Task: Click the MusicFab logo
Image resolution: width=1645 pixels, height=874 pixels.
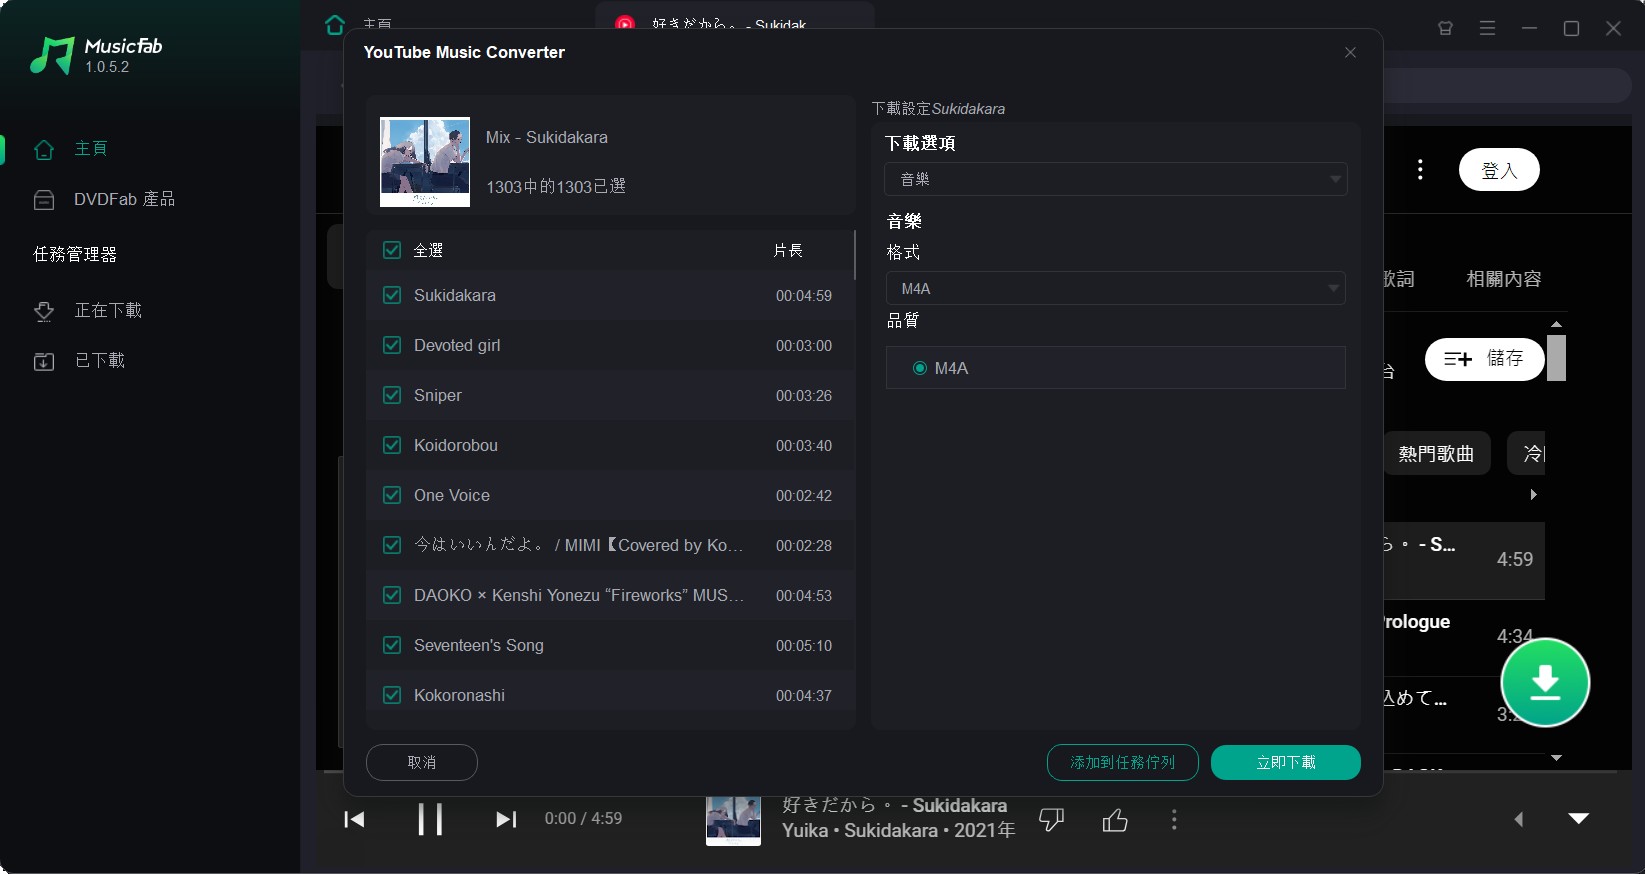Action: [x=96, y=55]
